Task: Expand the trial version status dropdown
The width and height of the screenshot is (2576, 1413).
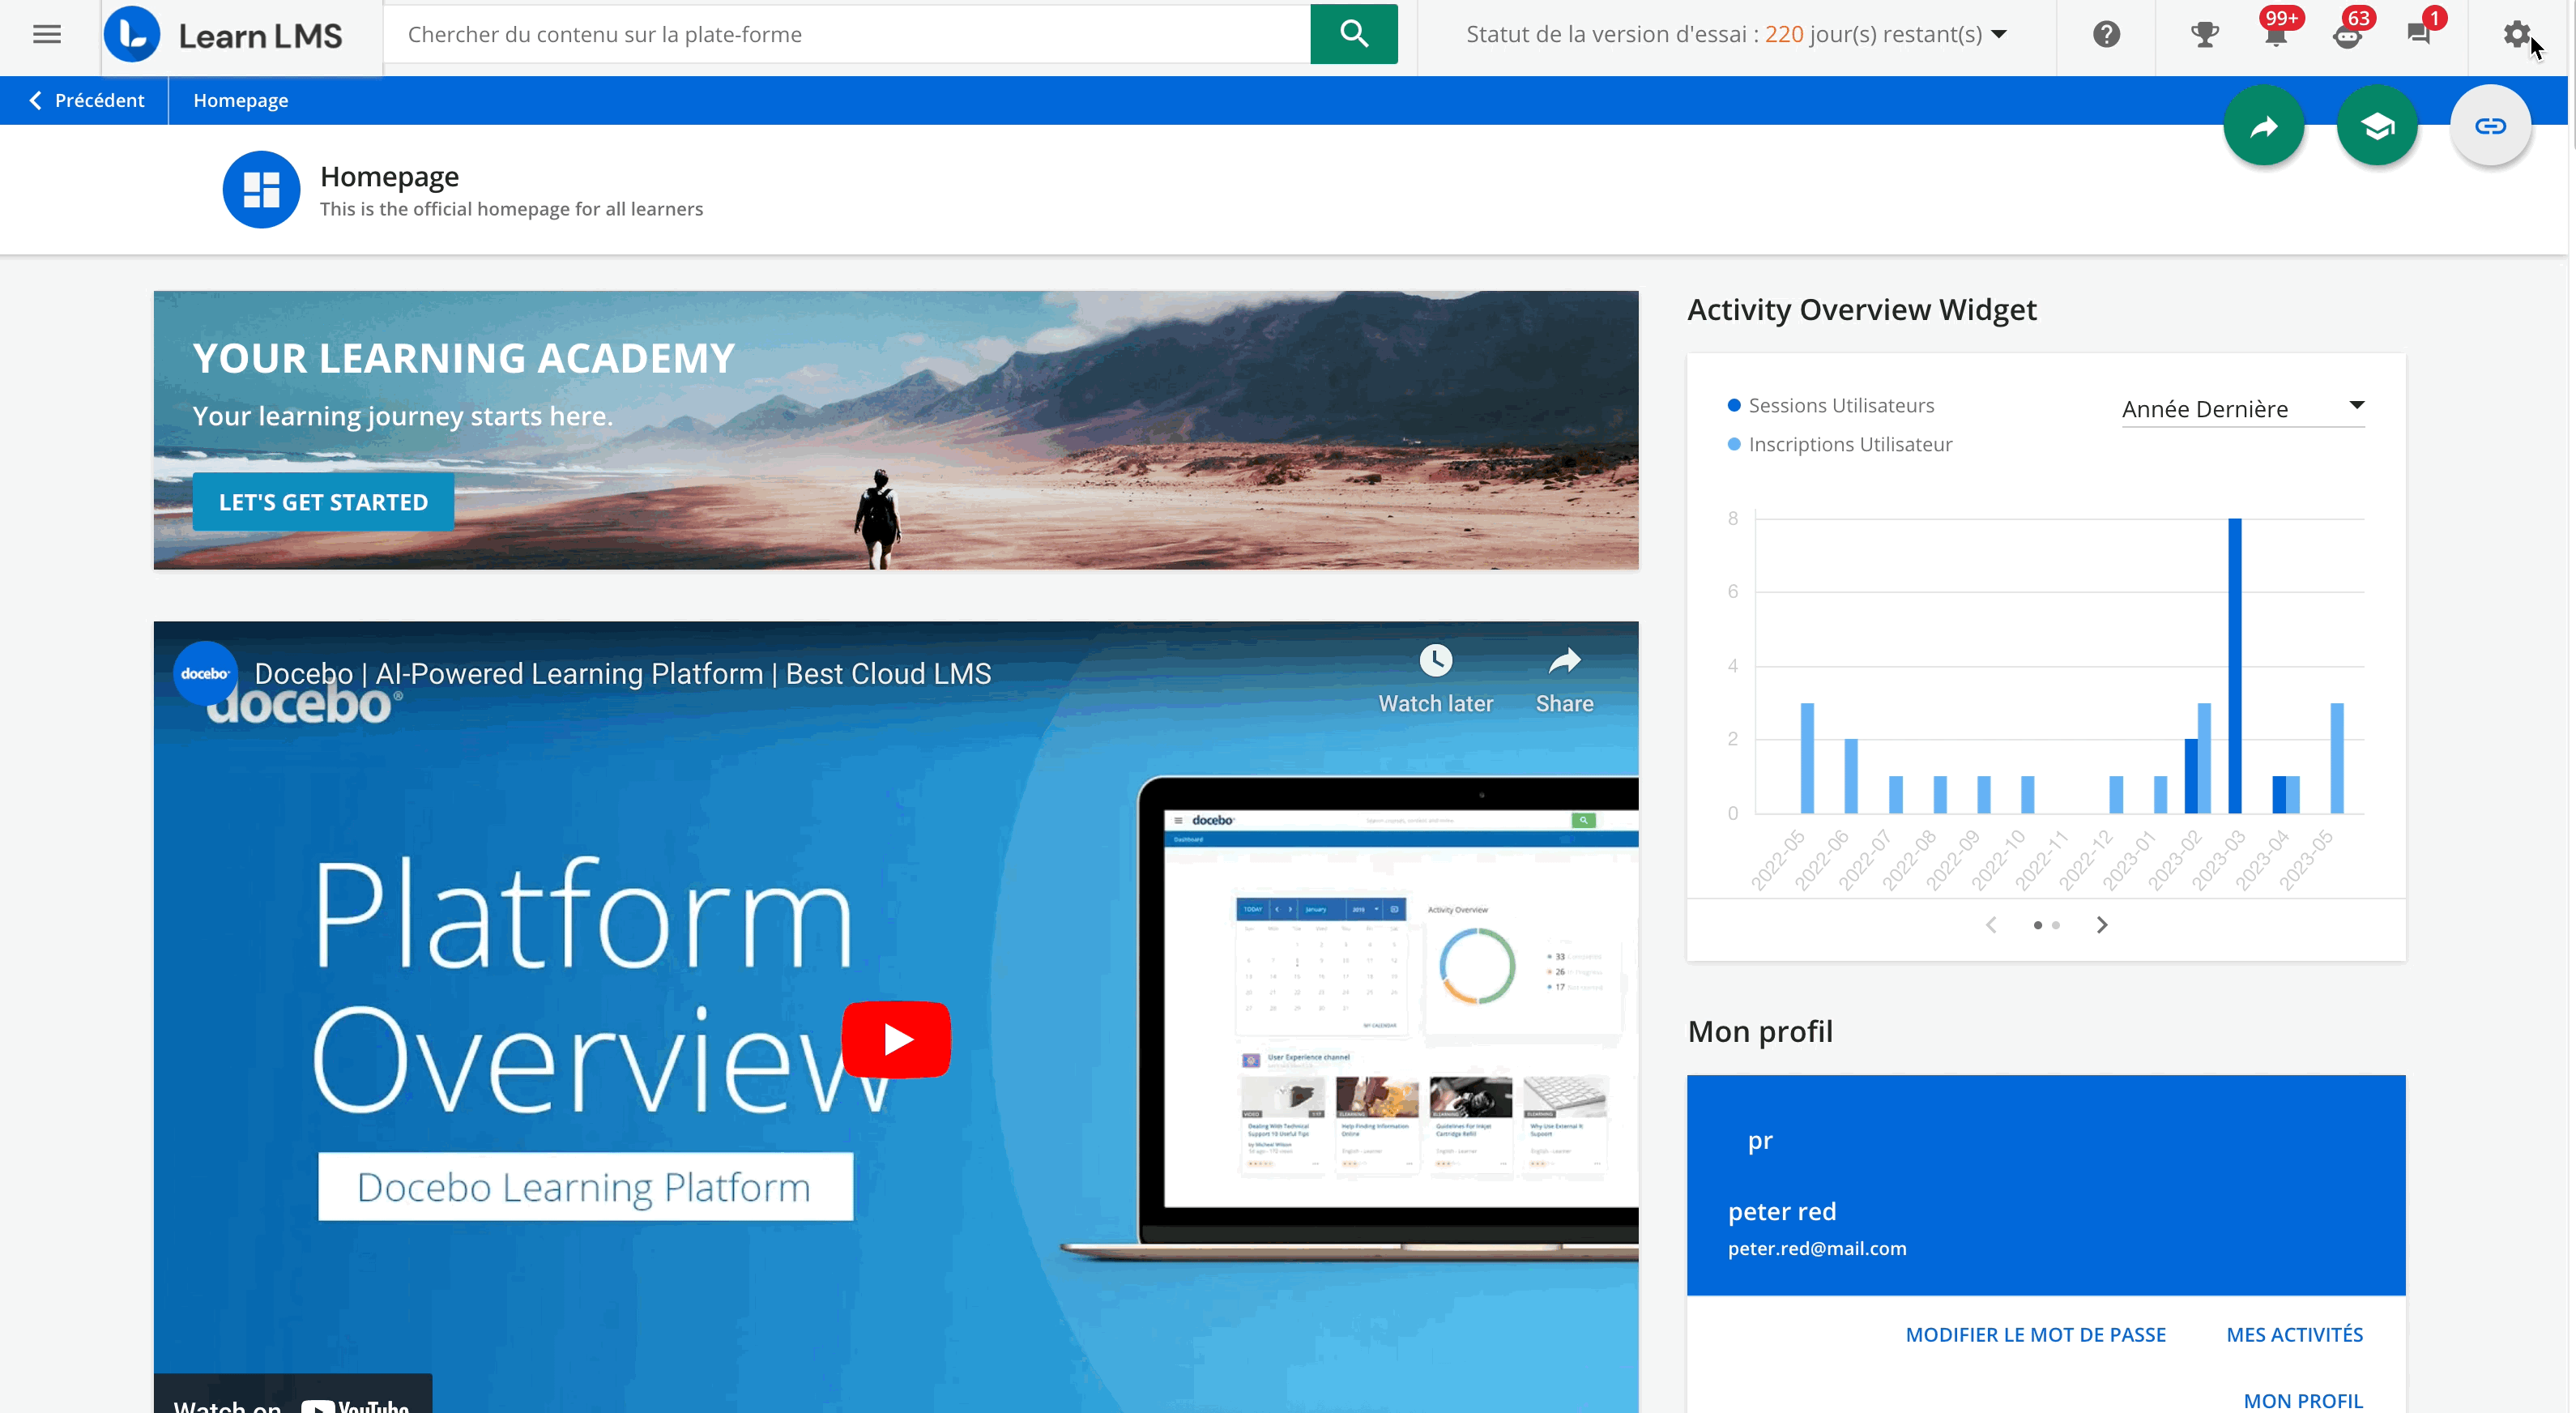Action: pyautogui.click(x=1999, y=34)
